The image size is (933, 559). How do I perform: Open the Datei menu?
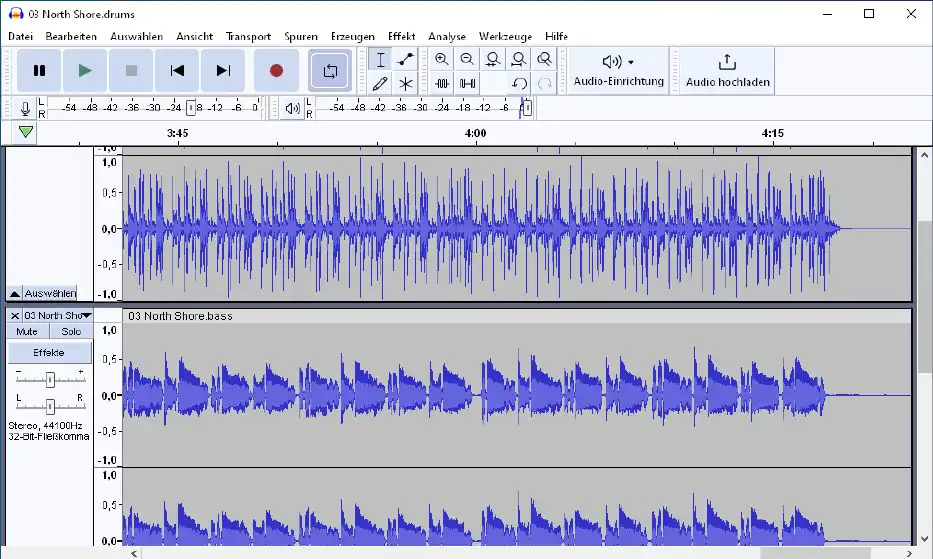pyautogui.click(x=20, y=36)
